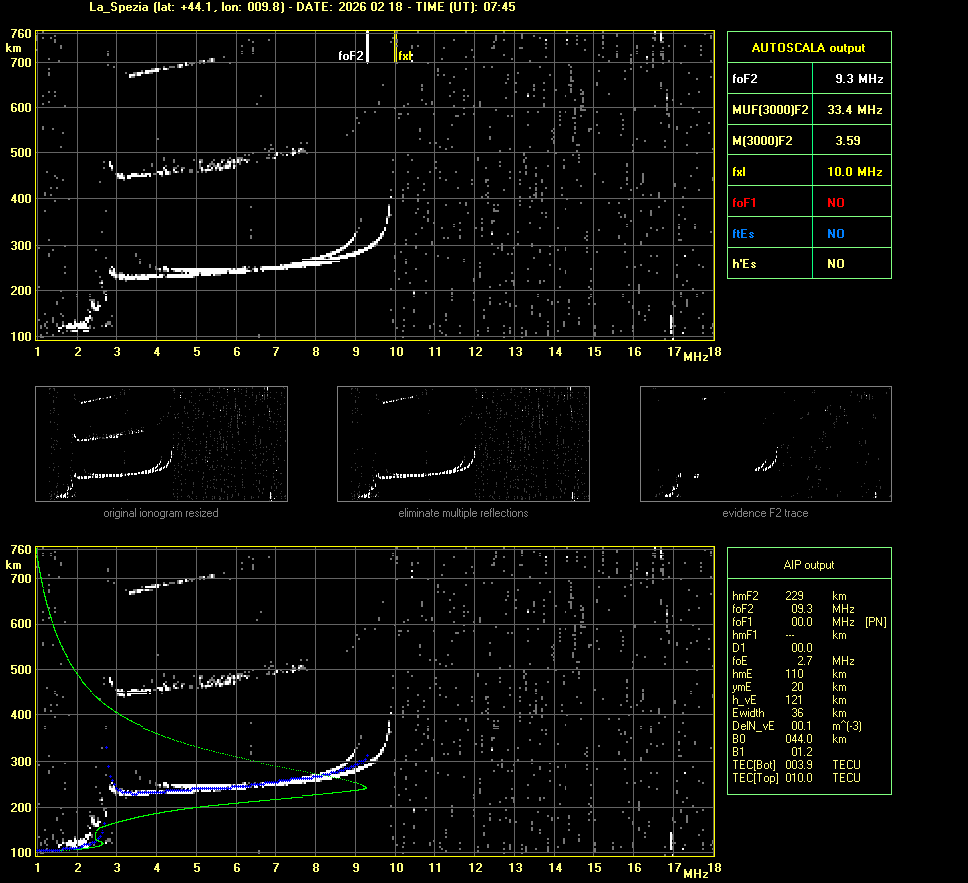Select the AUTOSCALA output header cell
The image size is (968, 883).
tap(808, 47)
